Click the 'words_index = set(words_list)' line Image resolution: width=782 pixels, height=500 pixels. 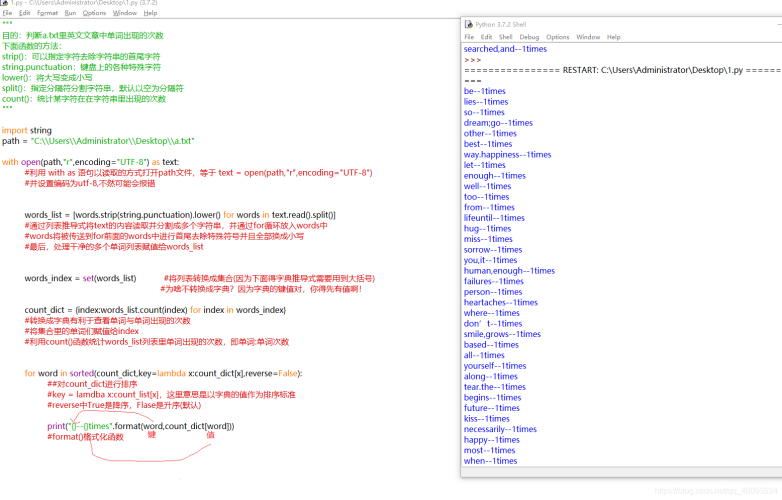80,278
